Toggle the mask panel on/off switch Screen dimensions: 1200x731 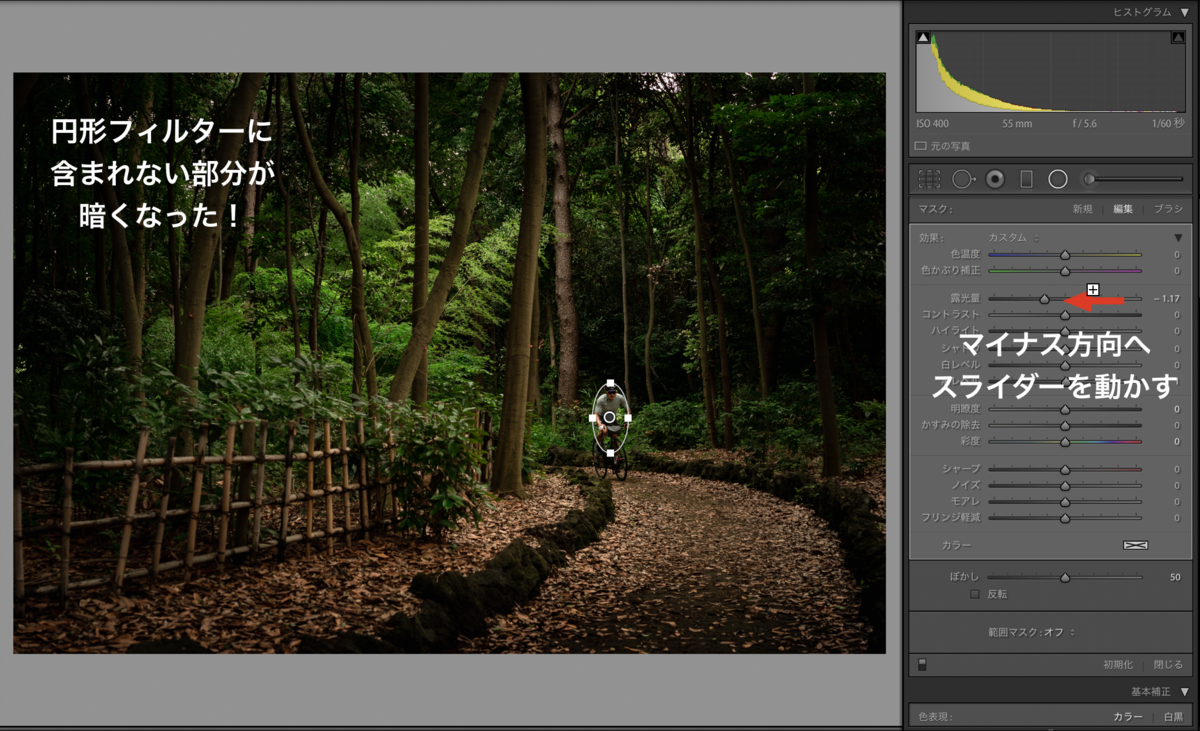coord(922,664)
